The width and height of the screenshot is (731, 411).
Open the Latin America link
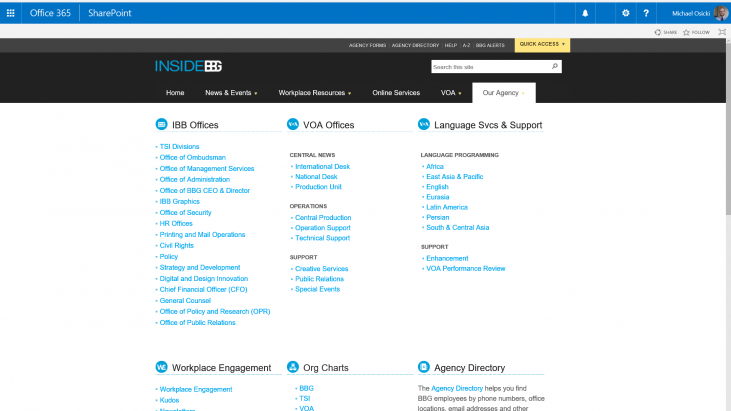pos(447,207)
